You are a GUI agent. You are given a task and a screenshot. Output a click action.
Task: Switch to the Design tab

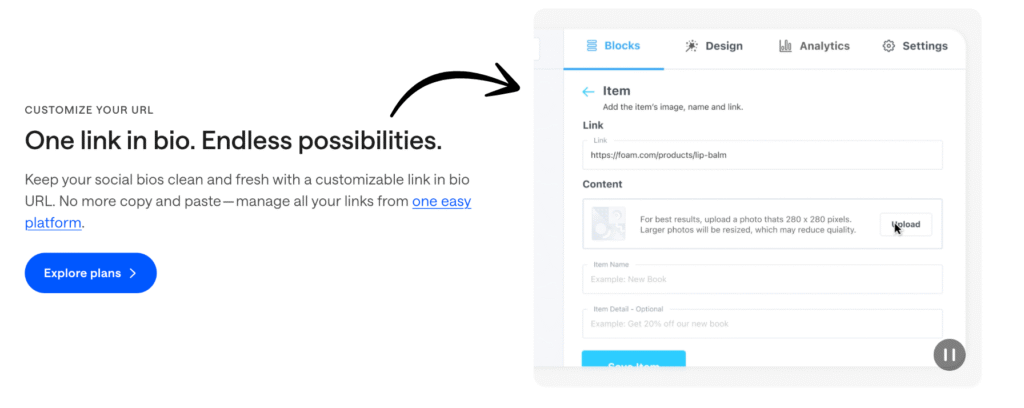[x=714, y=46]
